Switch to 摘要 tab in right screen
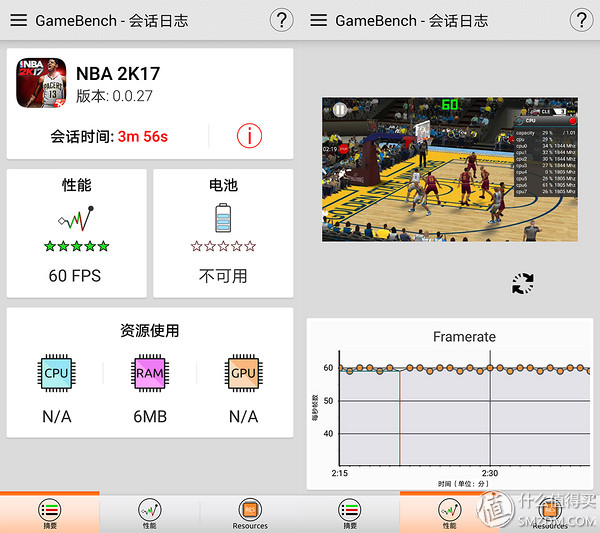The width and height of the screenshot is (600, 533). pos(350,513)
